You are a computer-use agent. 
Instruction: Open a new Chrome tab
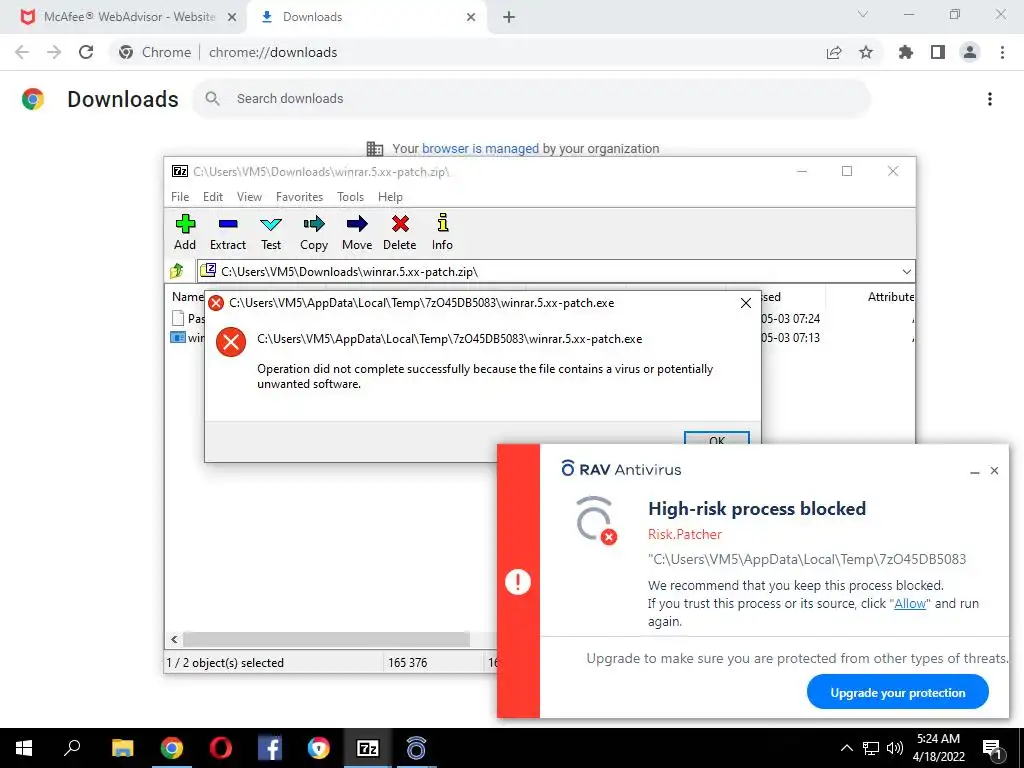509,18
